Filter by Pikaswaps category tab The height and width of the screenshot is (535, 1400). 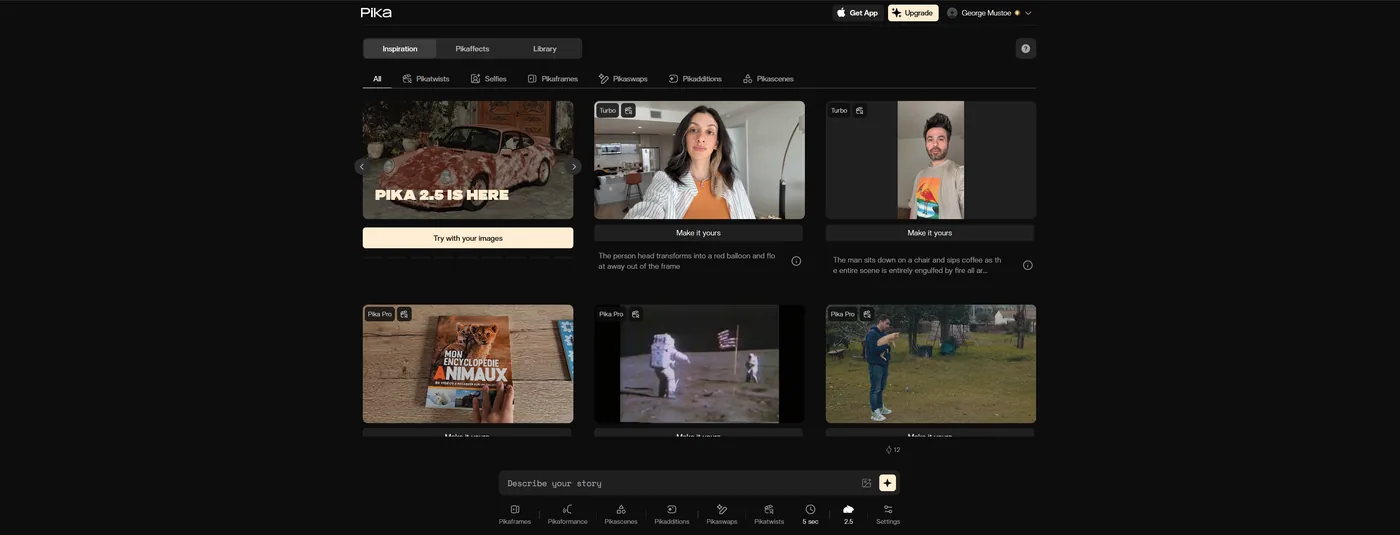point(623,78)
